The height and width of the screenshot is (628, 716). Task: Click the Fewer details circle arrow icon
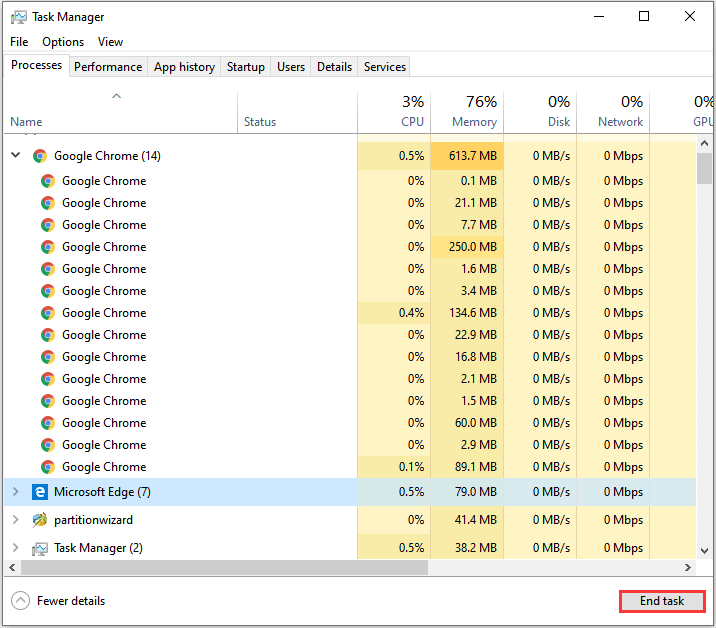21,601
